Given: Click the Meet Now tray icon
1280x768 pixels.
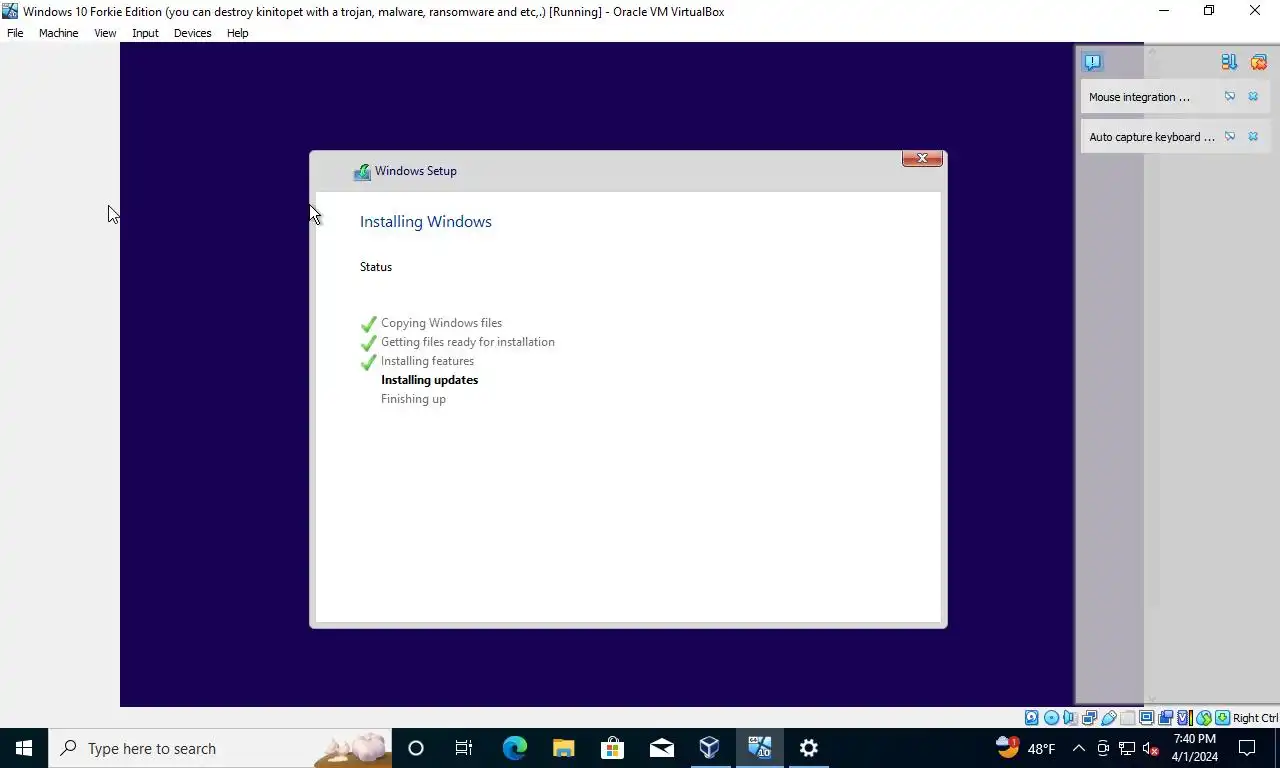Looking at the screenshot, I should click(1103, 748).
